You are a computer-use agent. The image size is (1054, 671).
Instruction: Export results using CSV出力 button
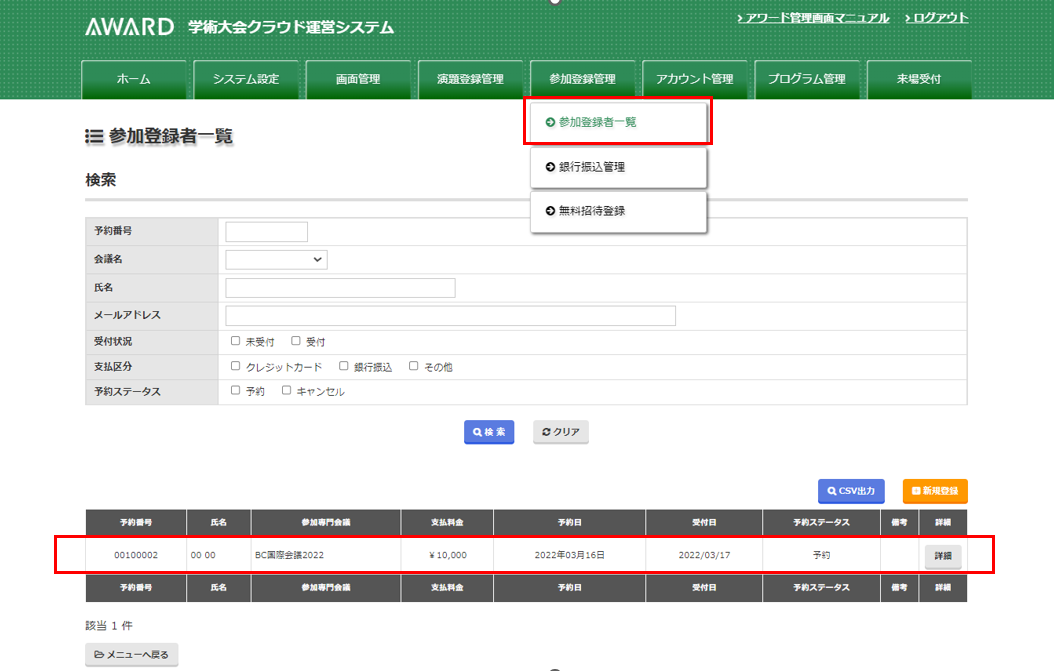point(850,491)
